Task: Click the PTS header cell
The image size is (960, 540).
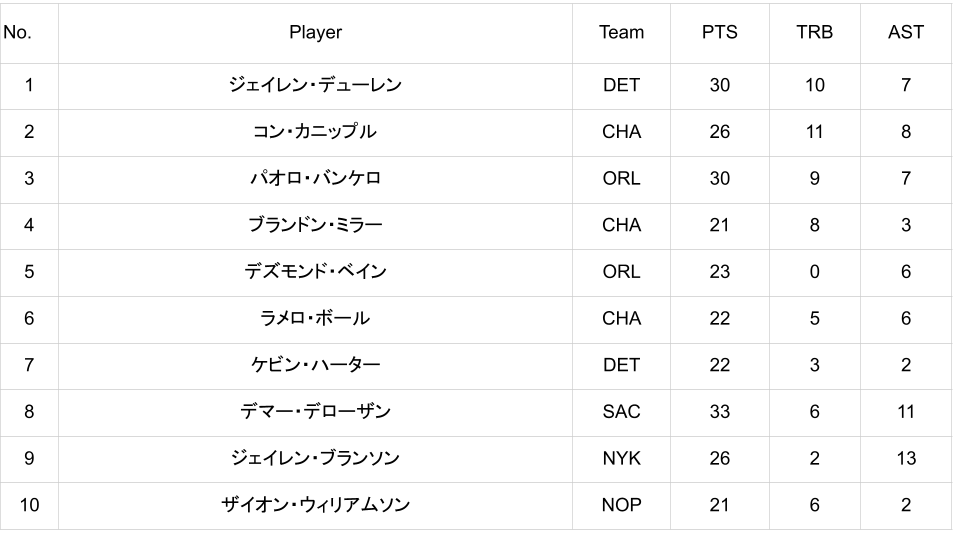Action: (719, 33)
